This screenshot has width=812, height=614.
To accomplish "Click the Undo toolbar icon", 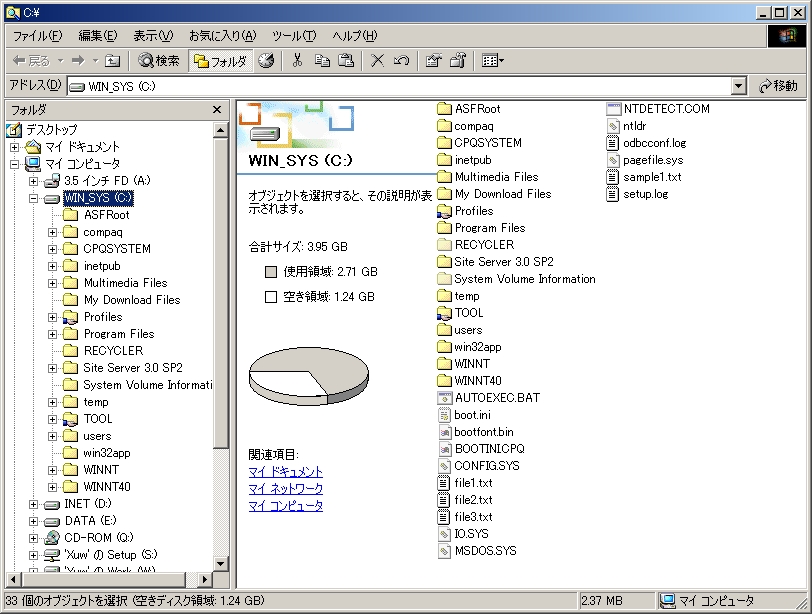I will (x=401, y=61).
